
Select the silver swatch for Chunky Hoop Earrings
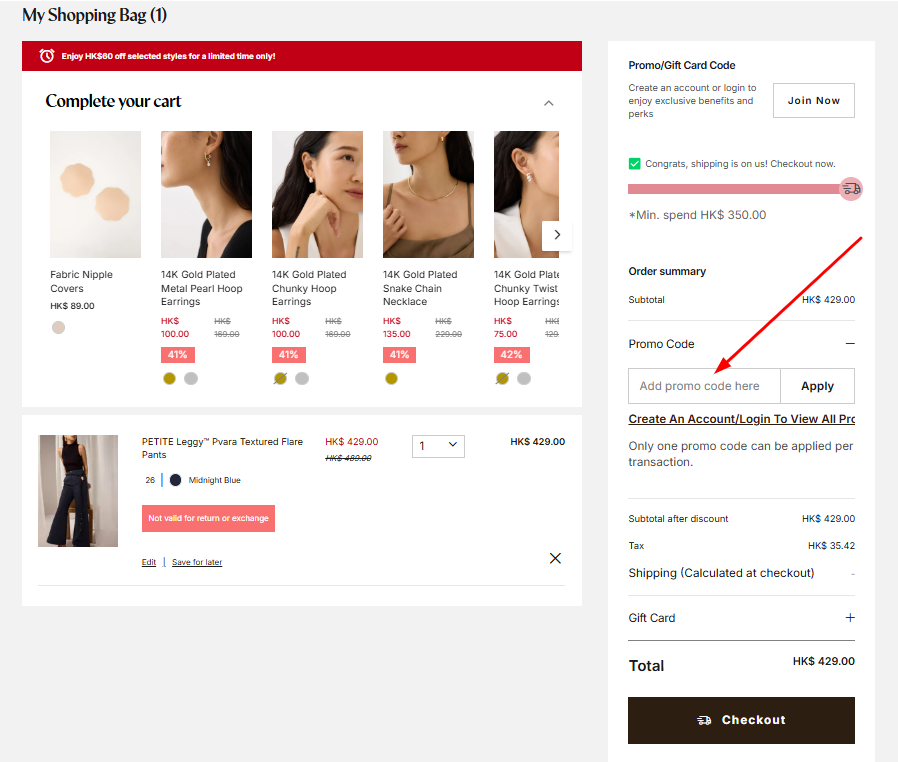coord(301,378)
